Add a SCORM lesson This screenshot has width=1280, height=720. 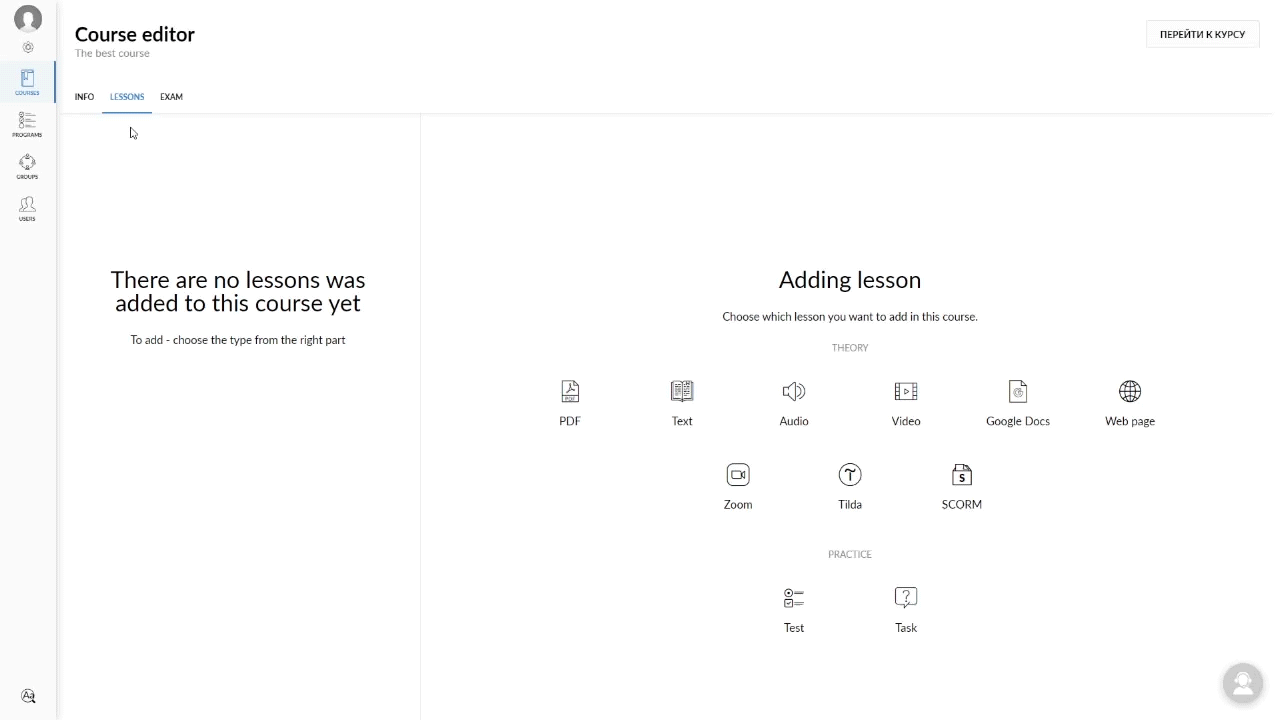pyautogui.click(x=962, y=476)
